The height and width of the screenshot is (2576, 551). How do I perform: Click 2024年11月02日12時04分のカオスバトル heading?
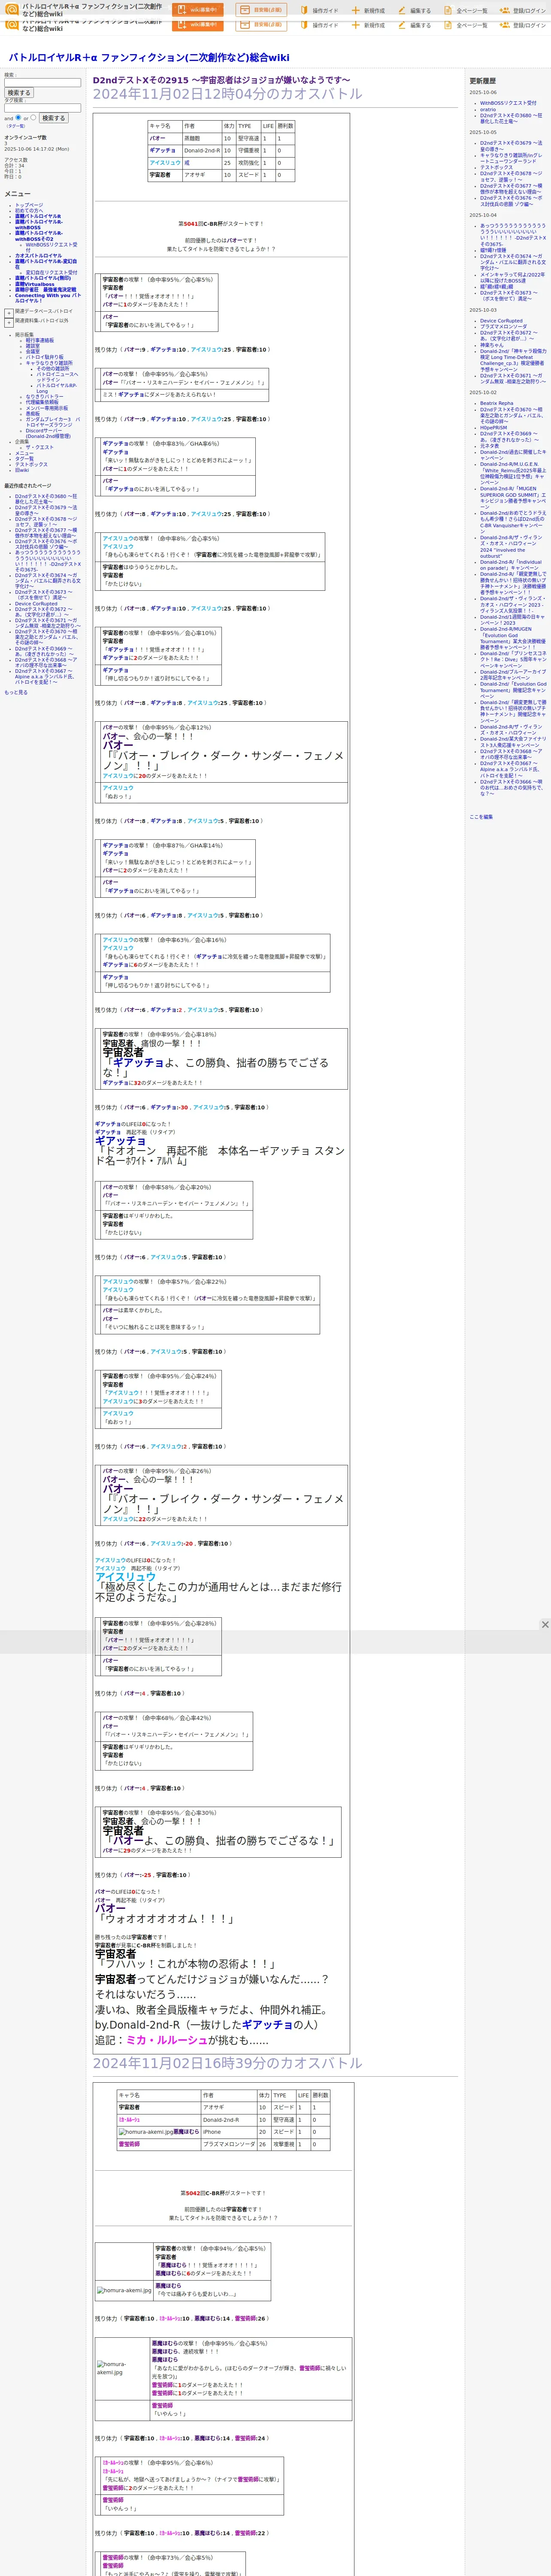[x=227, y=94]
